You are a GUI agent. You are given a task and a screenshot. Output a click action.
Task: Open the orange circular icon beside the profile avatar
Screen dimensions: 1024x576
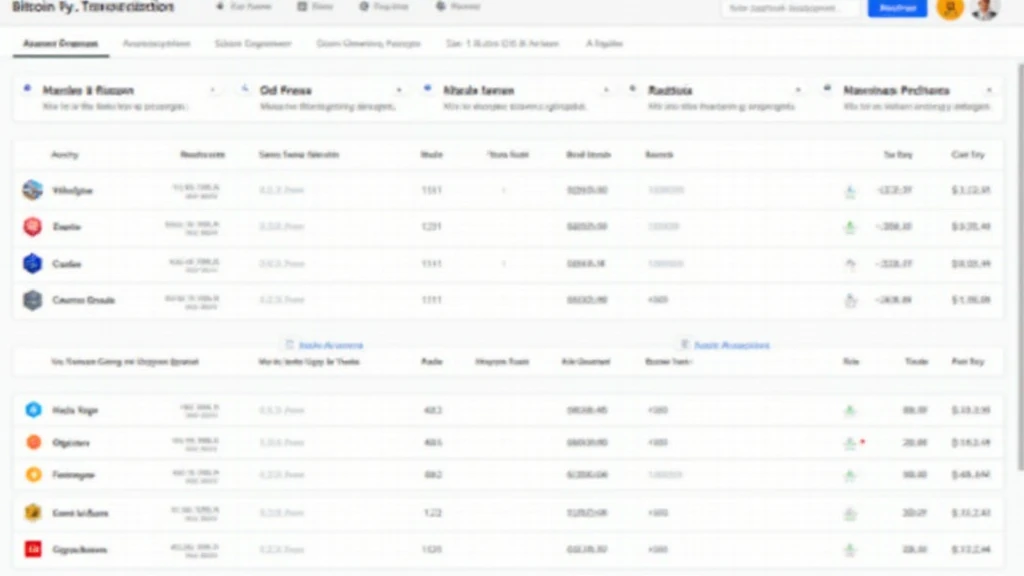951,9
